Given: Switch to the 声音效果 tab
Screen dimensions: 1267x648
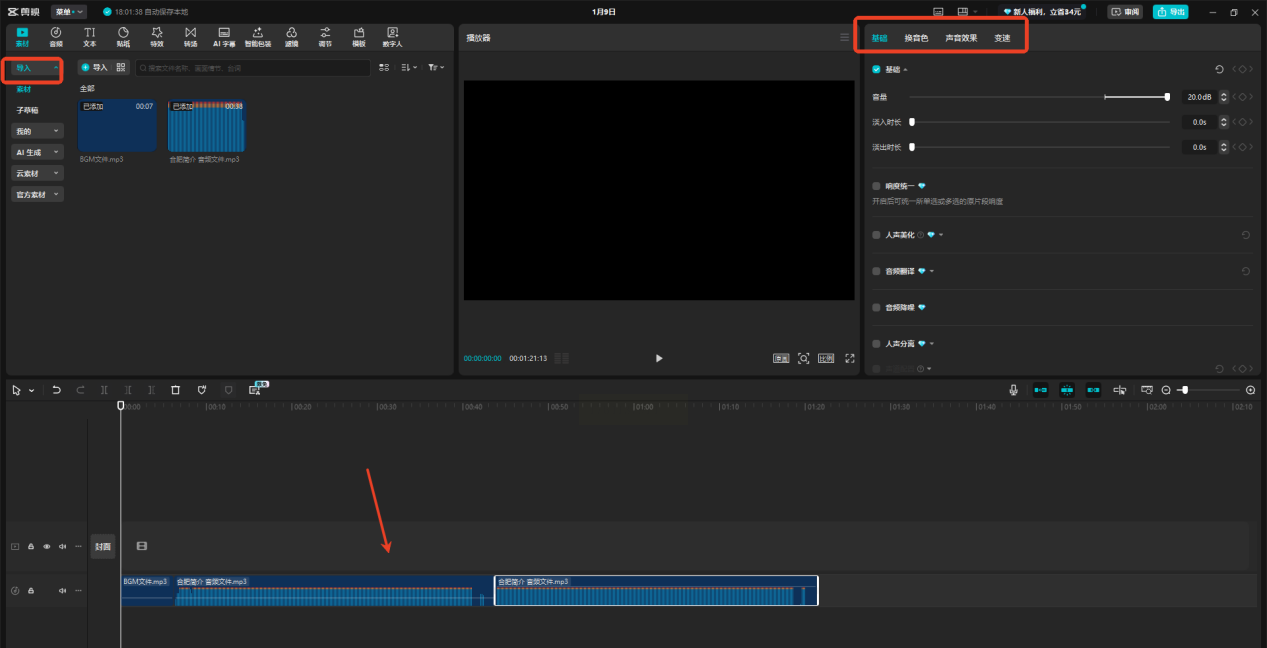Looking at the screenshot, I should pos(961,38).
